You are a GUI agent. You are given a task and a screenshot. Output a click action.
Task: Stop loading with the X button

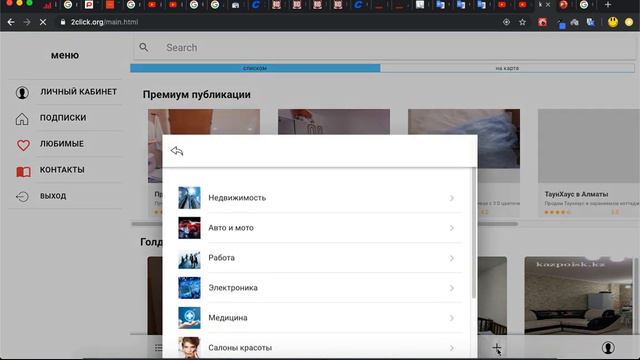[43, 22]
